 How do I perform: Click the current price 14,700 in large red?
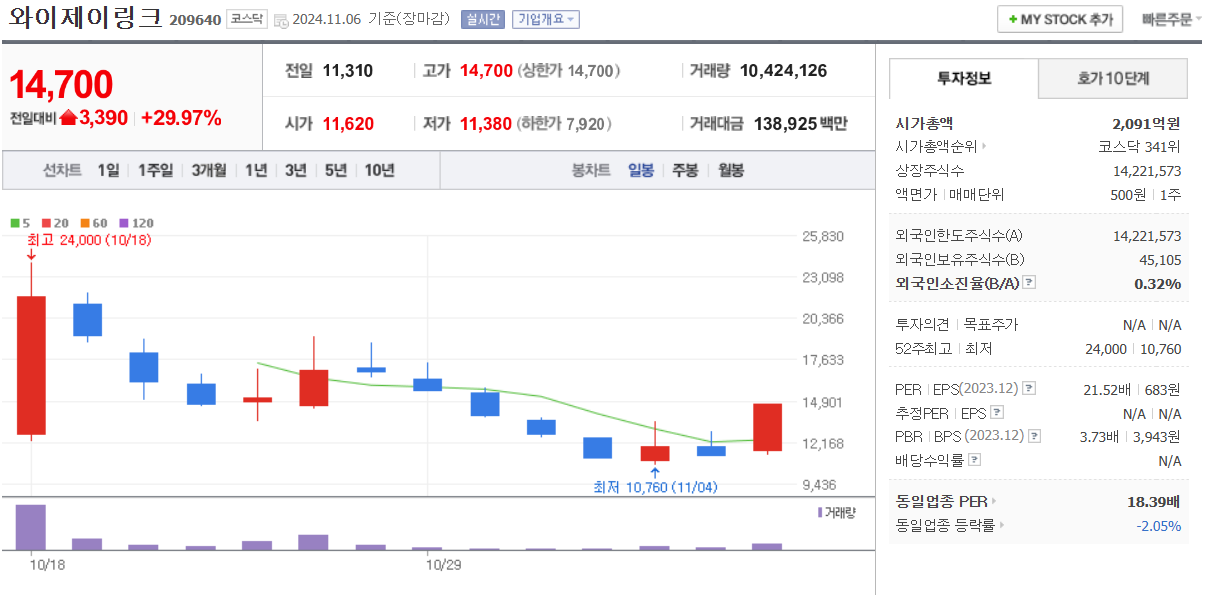pyautogui.click(x=61, y=86)
